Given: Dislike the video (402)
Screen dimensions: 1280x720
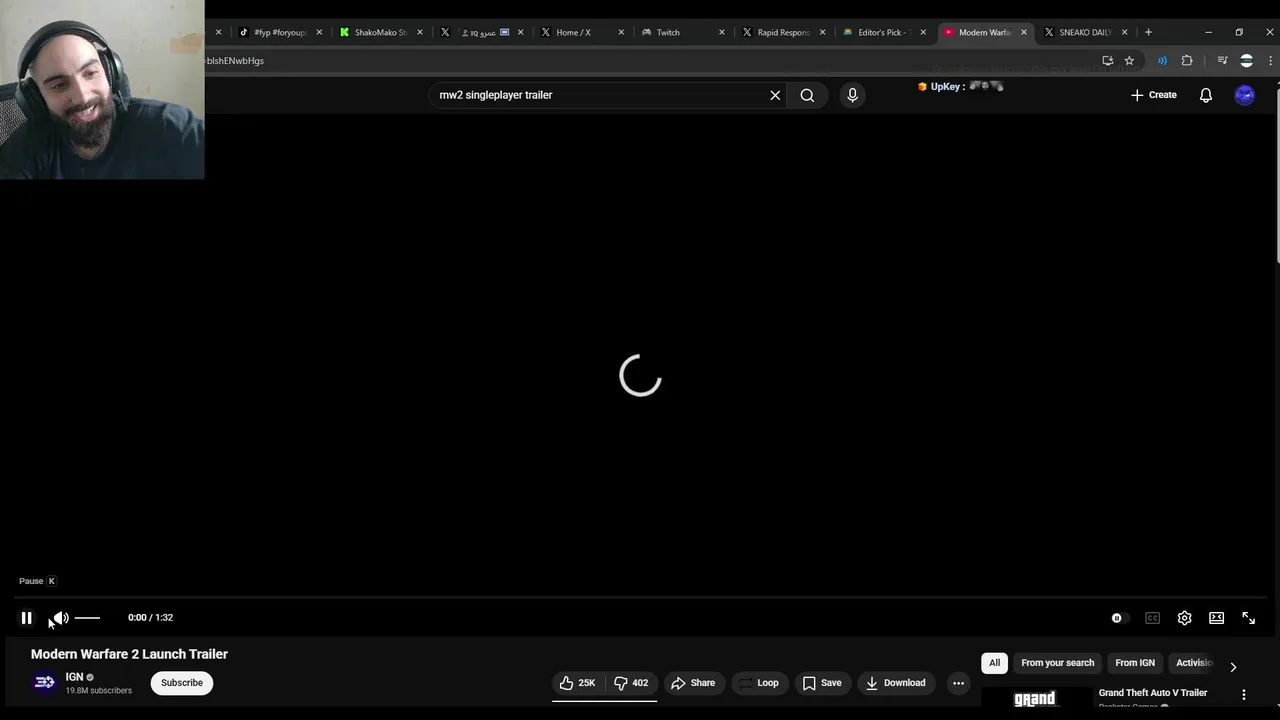Looking at the screenshot, I should (631, 683).
